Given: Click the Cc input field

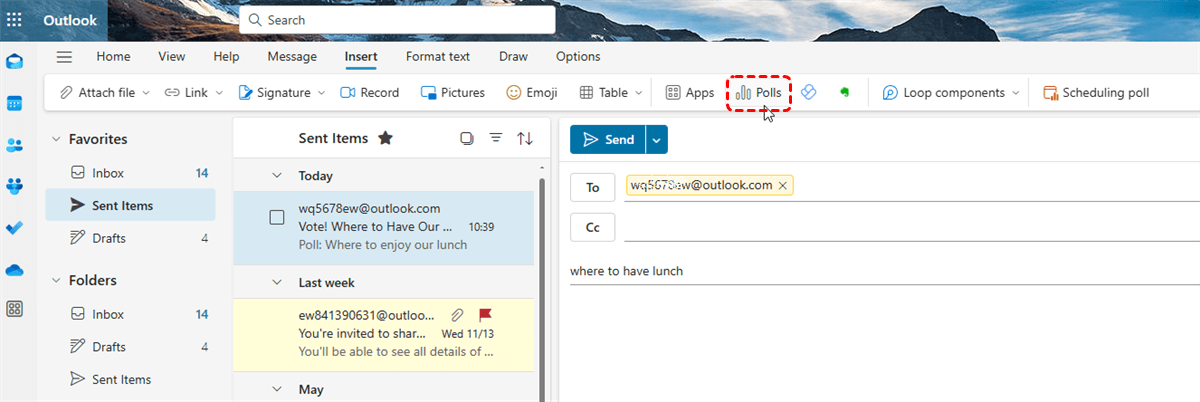Looking at the screenshot, I should [912, 228].
